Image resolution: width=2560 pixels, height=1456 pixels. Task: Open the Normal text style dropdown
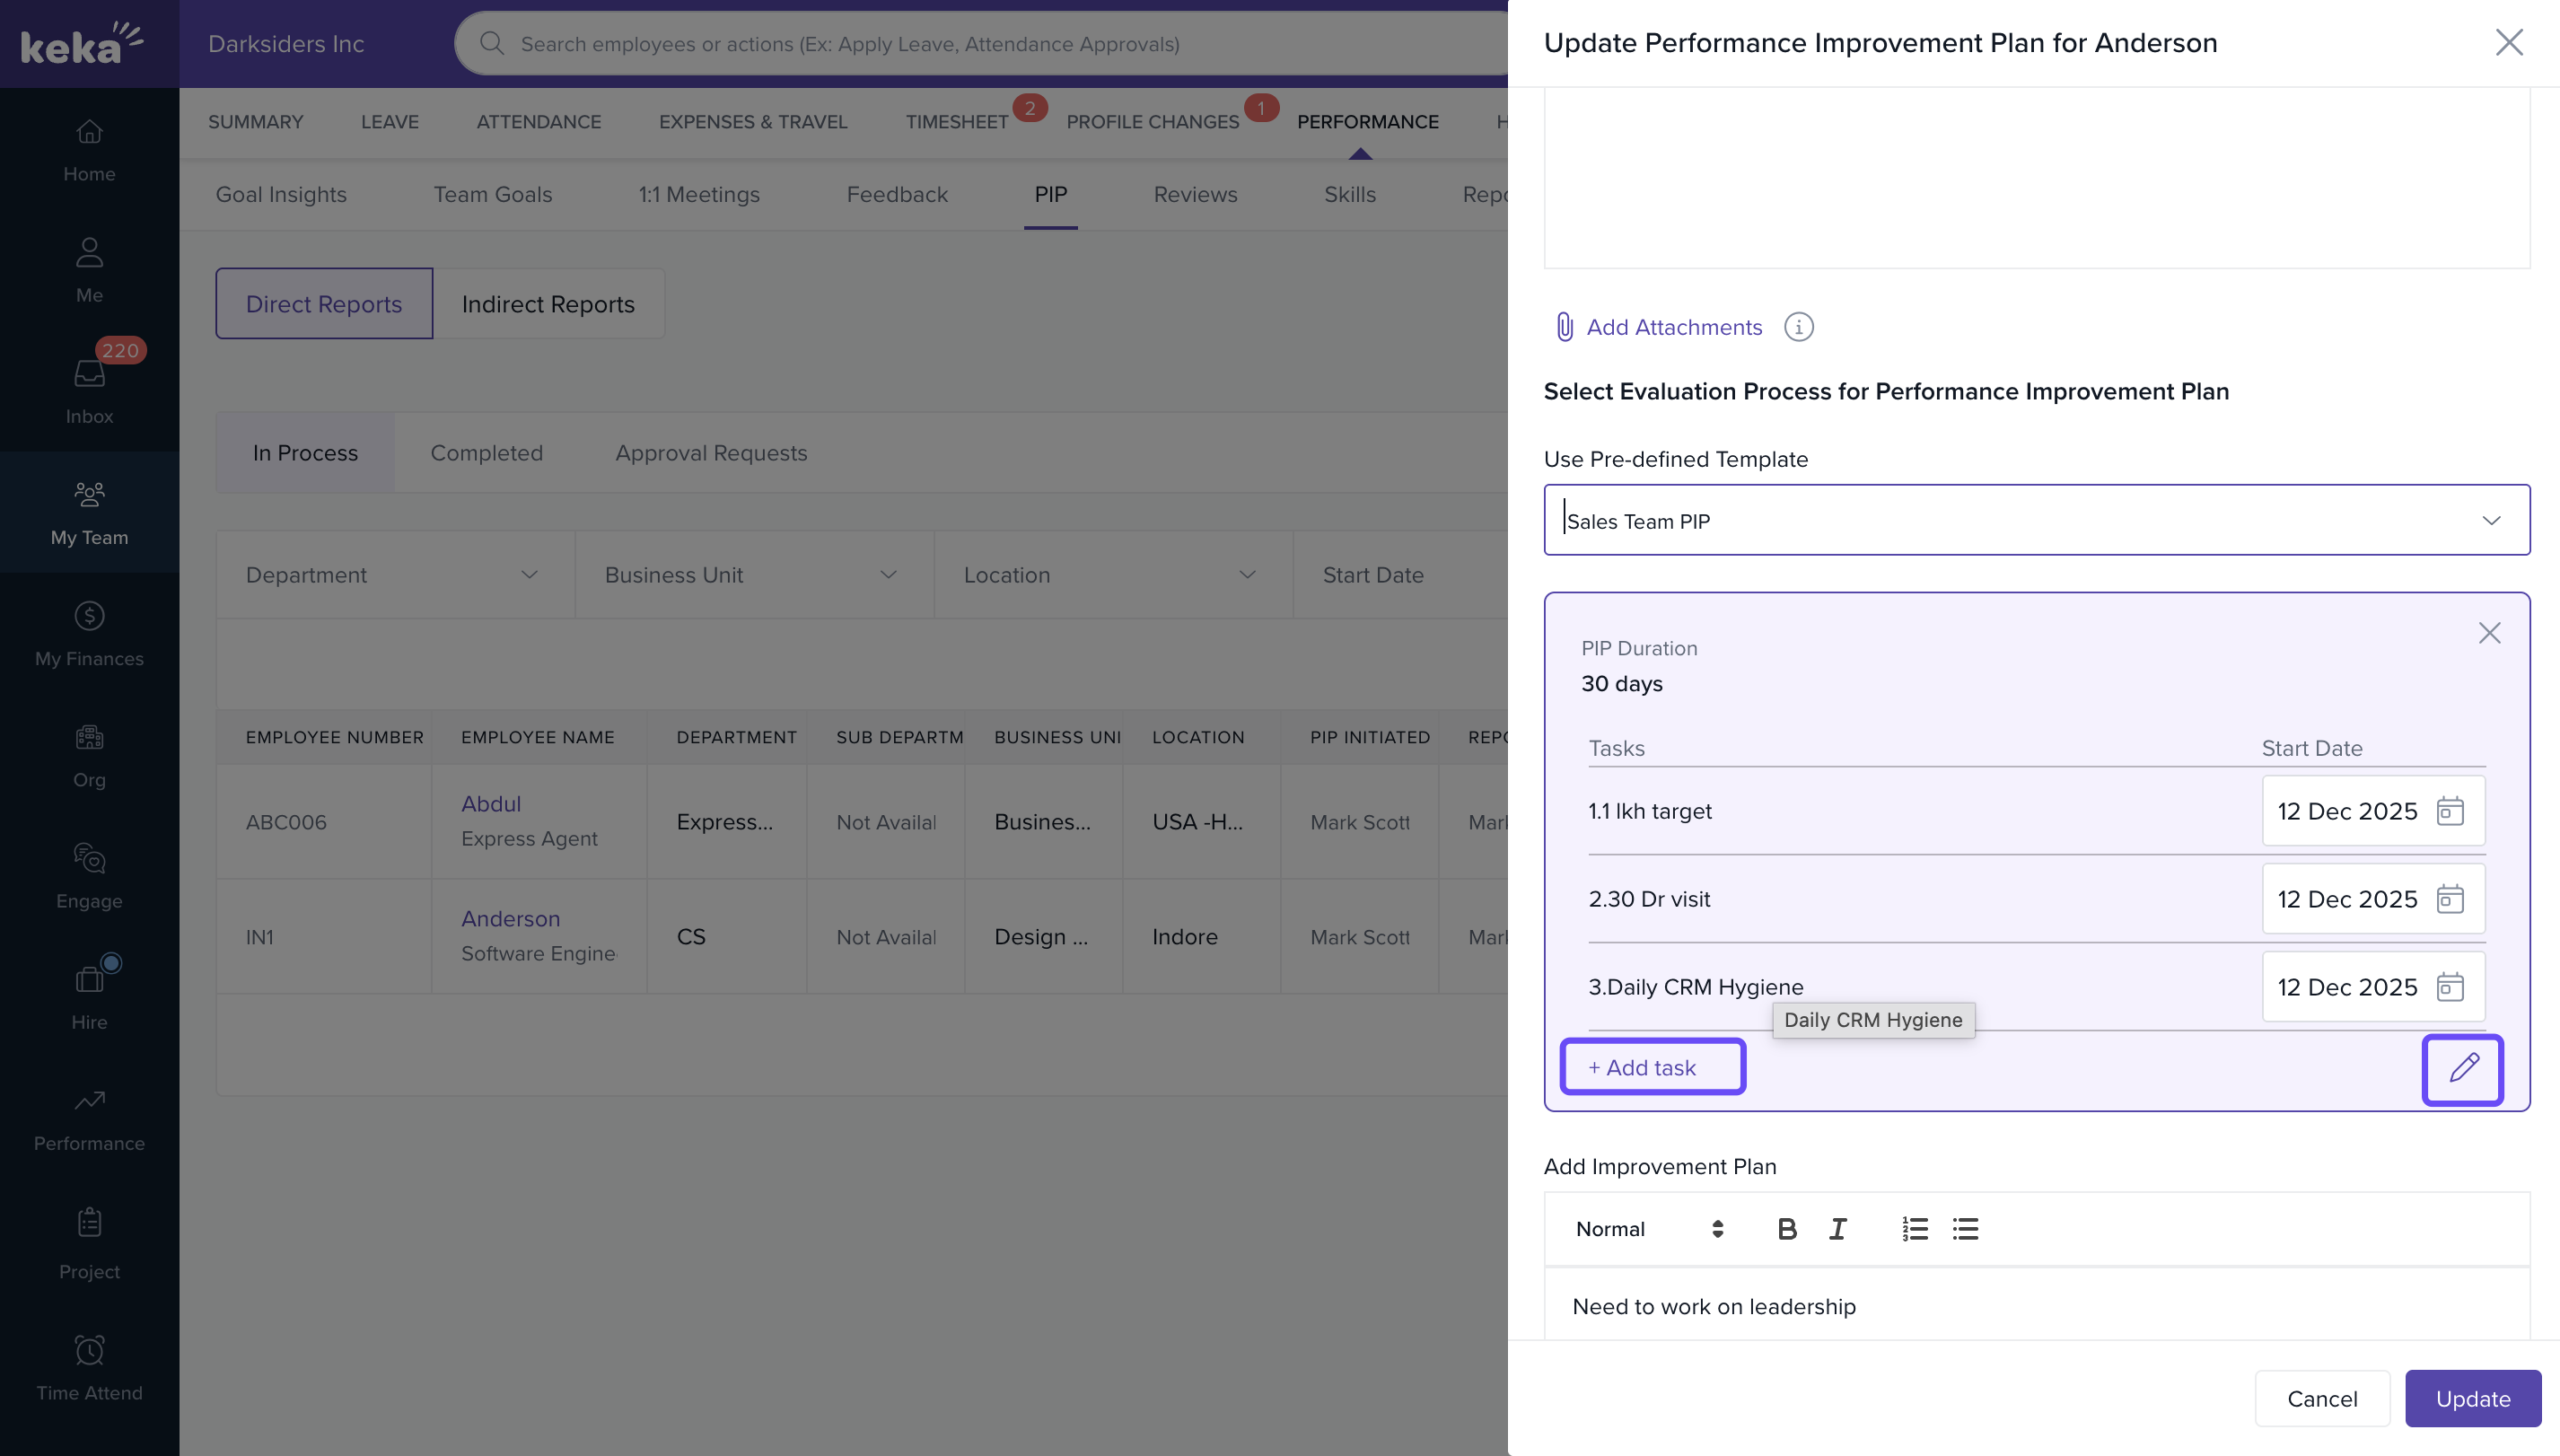(1649, 1229)
